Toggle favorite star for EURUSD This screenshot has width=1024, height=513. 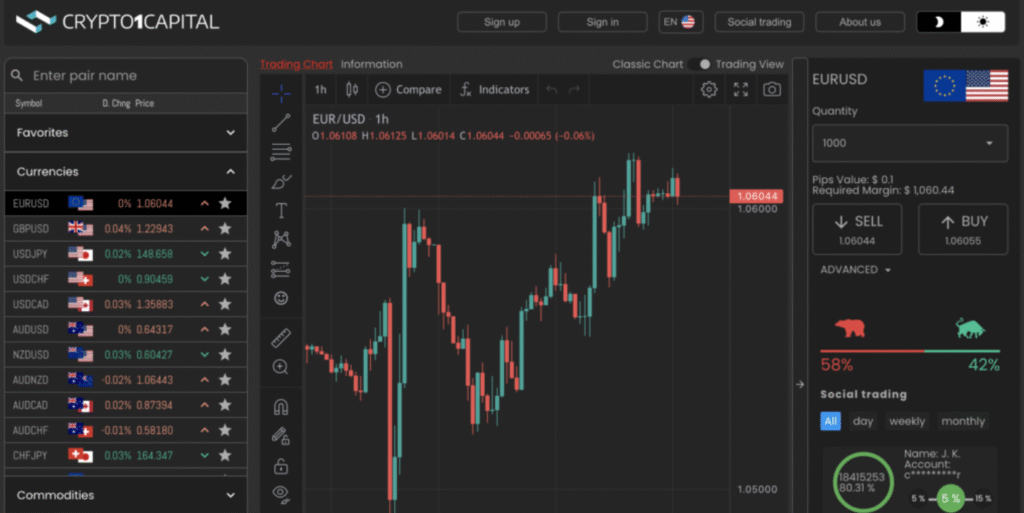(225, 203)
